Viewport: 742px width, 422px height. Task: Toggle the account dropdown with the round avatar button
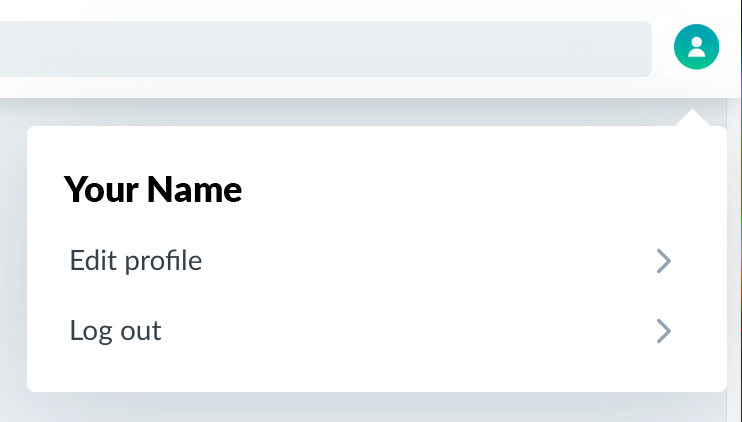coord(696,47)
